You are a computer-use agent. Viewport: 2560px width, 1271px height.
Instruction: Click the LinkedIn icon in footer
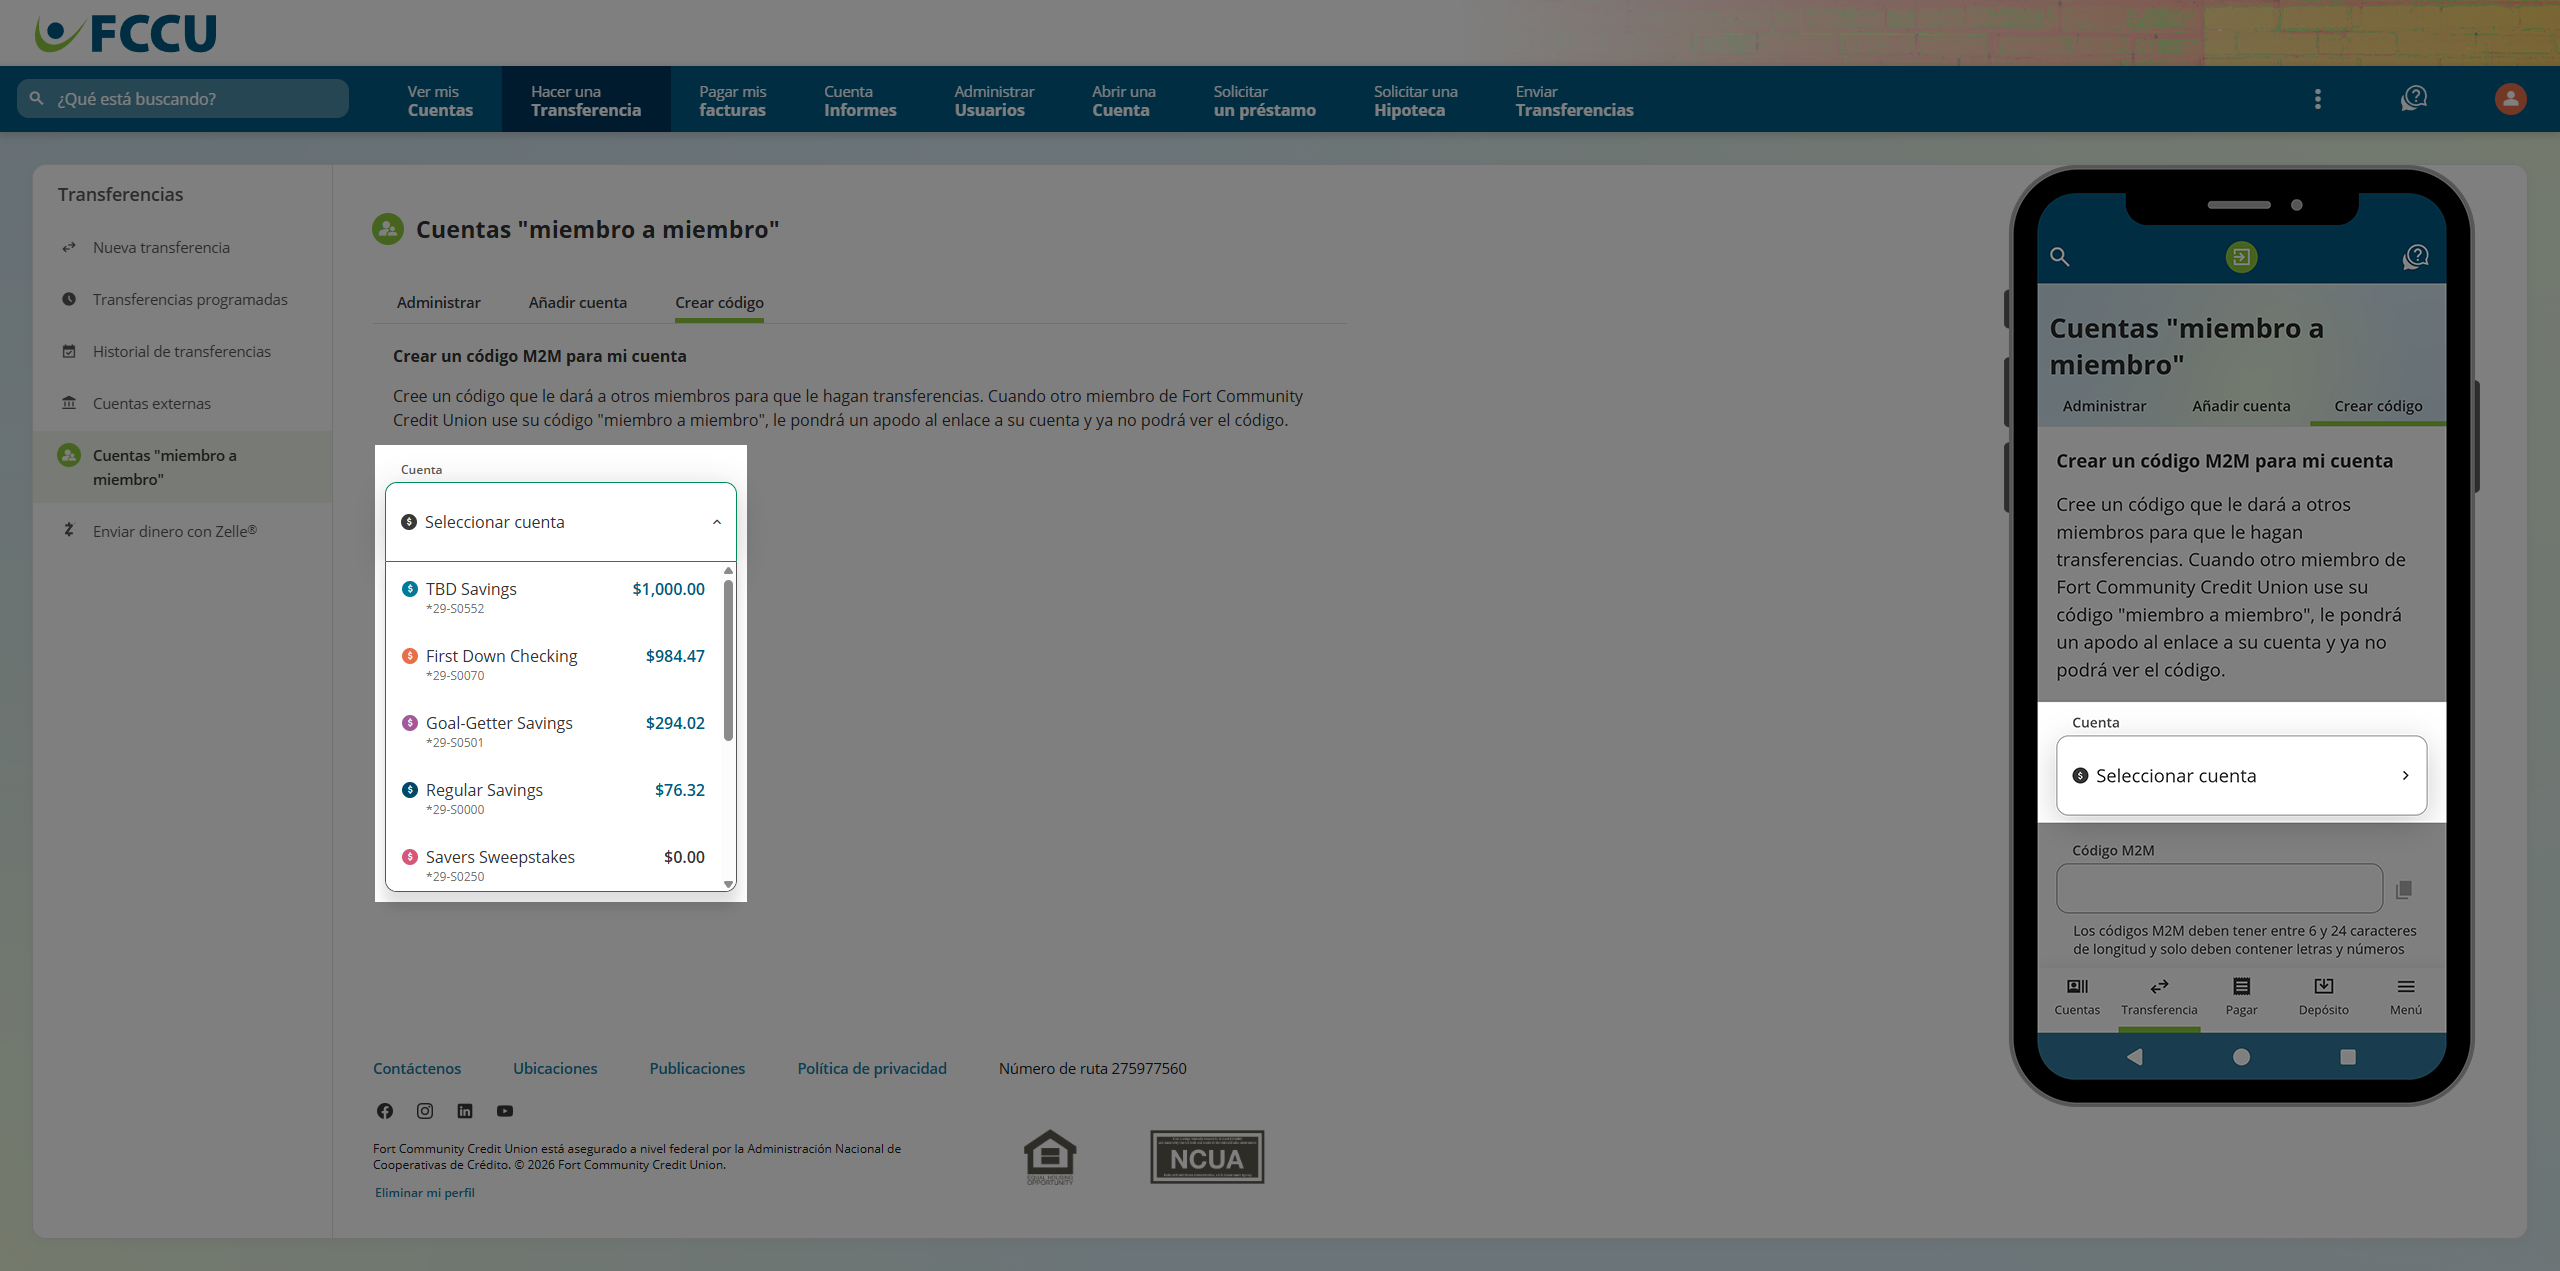[x=465, y=1110]
